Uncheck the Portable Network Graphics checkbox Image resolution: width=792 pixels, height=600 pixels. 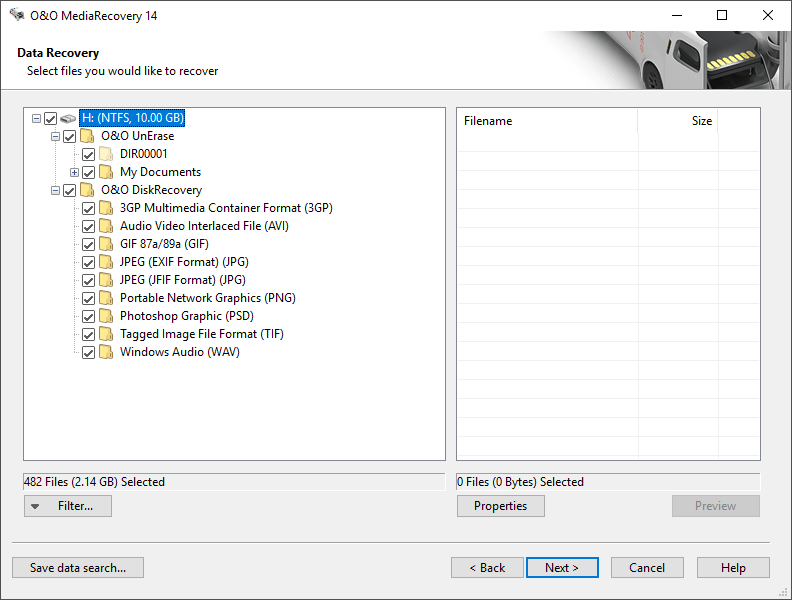click(x=88, y=299)
